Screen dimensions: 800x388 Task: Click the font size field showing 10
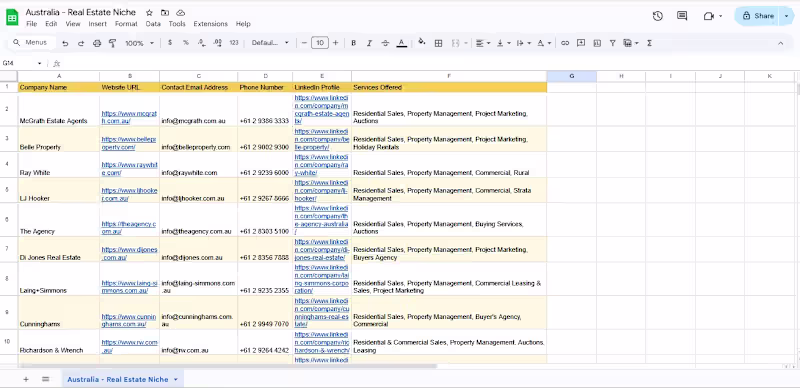click(x=320, y=43)
